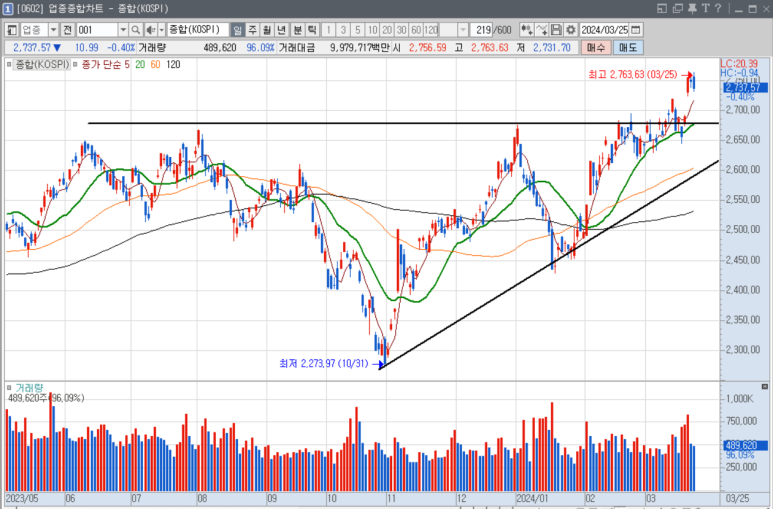Click the screen number 1 icon in title bar
The width and height of the screenshot is (773, 509).
coord(8,9)
